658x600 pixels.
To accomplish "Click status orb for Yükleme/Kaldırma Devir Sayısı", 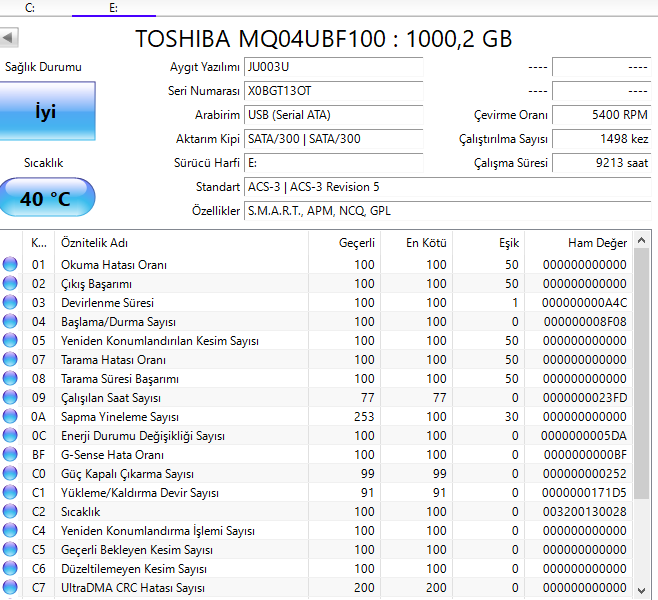I will click(x=10, y=492).
